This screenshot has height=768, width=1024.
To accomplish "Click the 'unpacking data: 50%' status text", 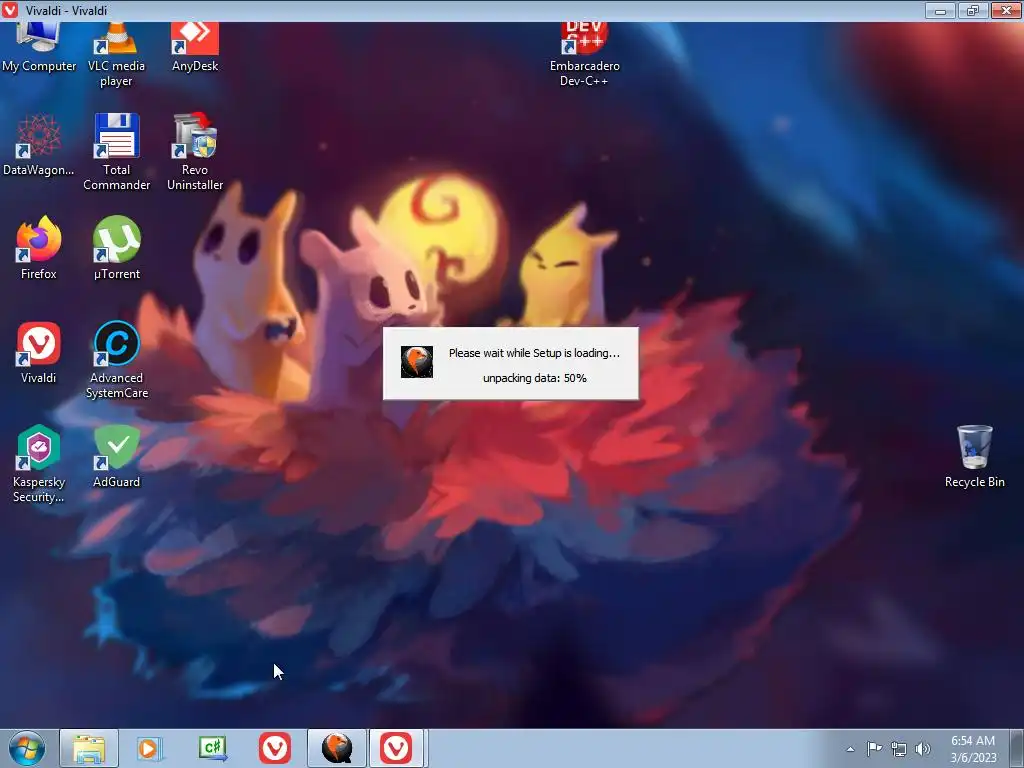I will [535, 378].
